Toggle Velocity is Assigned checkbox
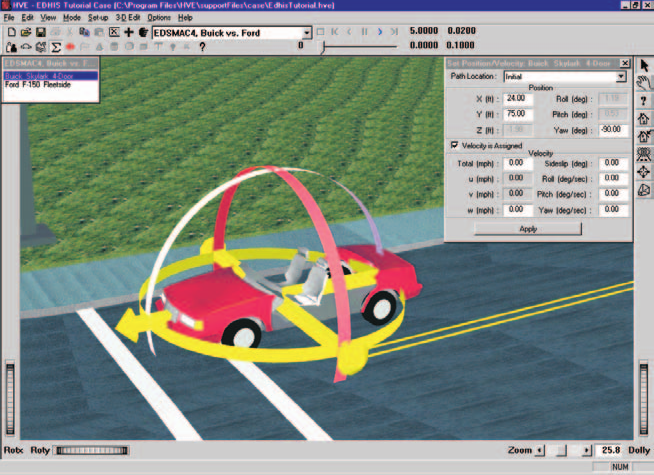654x475 pixels. click(454, 145)
